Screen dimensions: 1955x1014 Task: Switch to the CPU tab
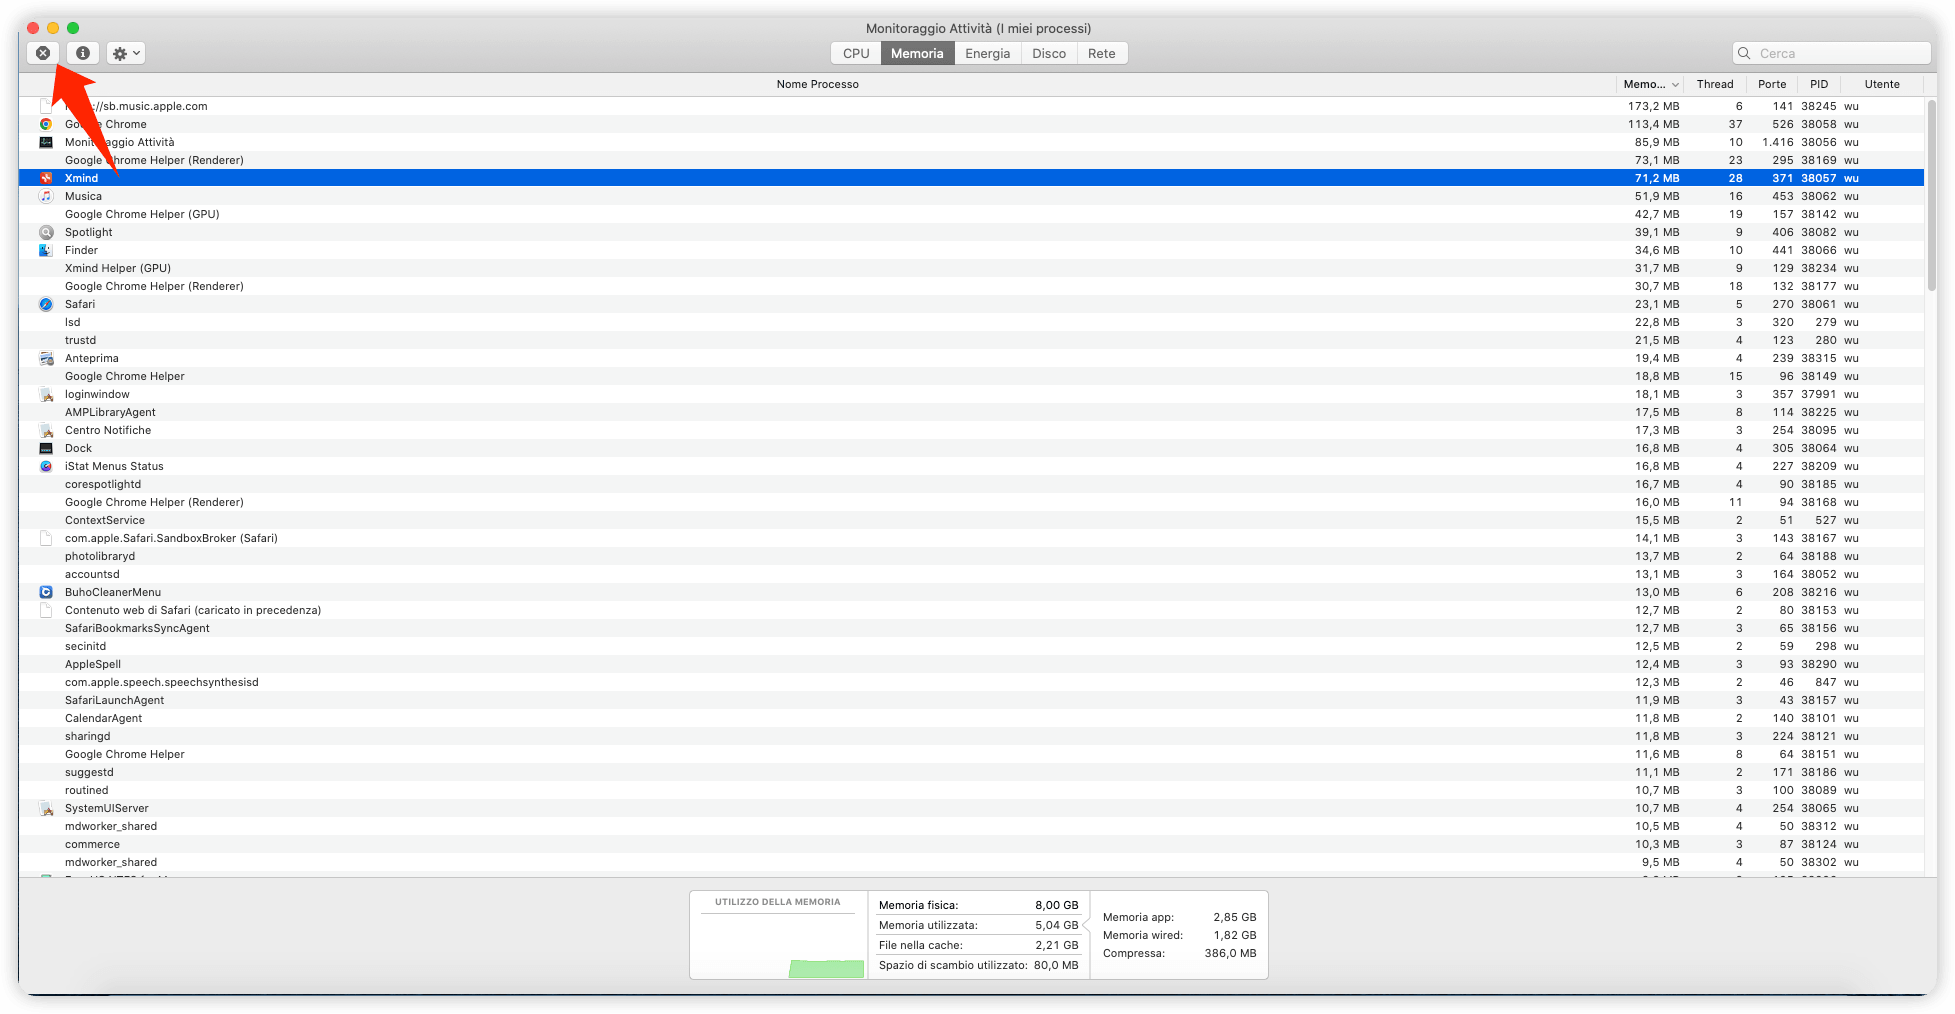(x=856, y=53)
